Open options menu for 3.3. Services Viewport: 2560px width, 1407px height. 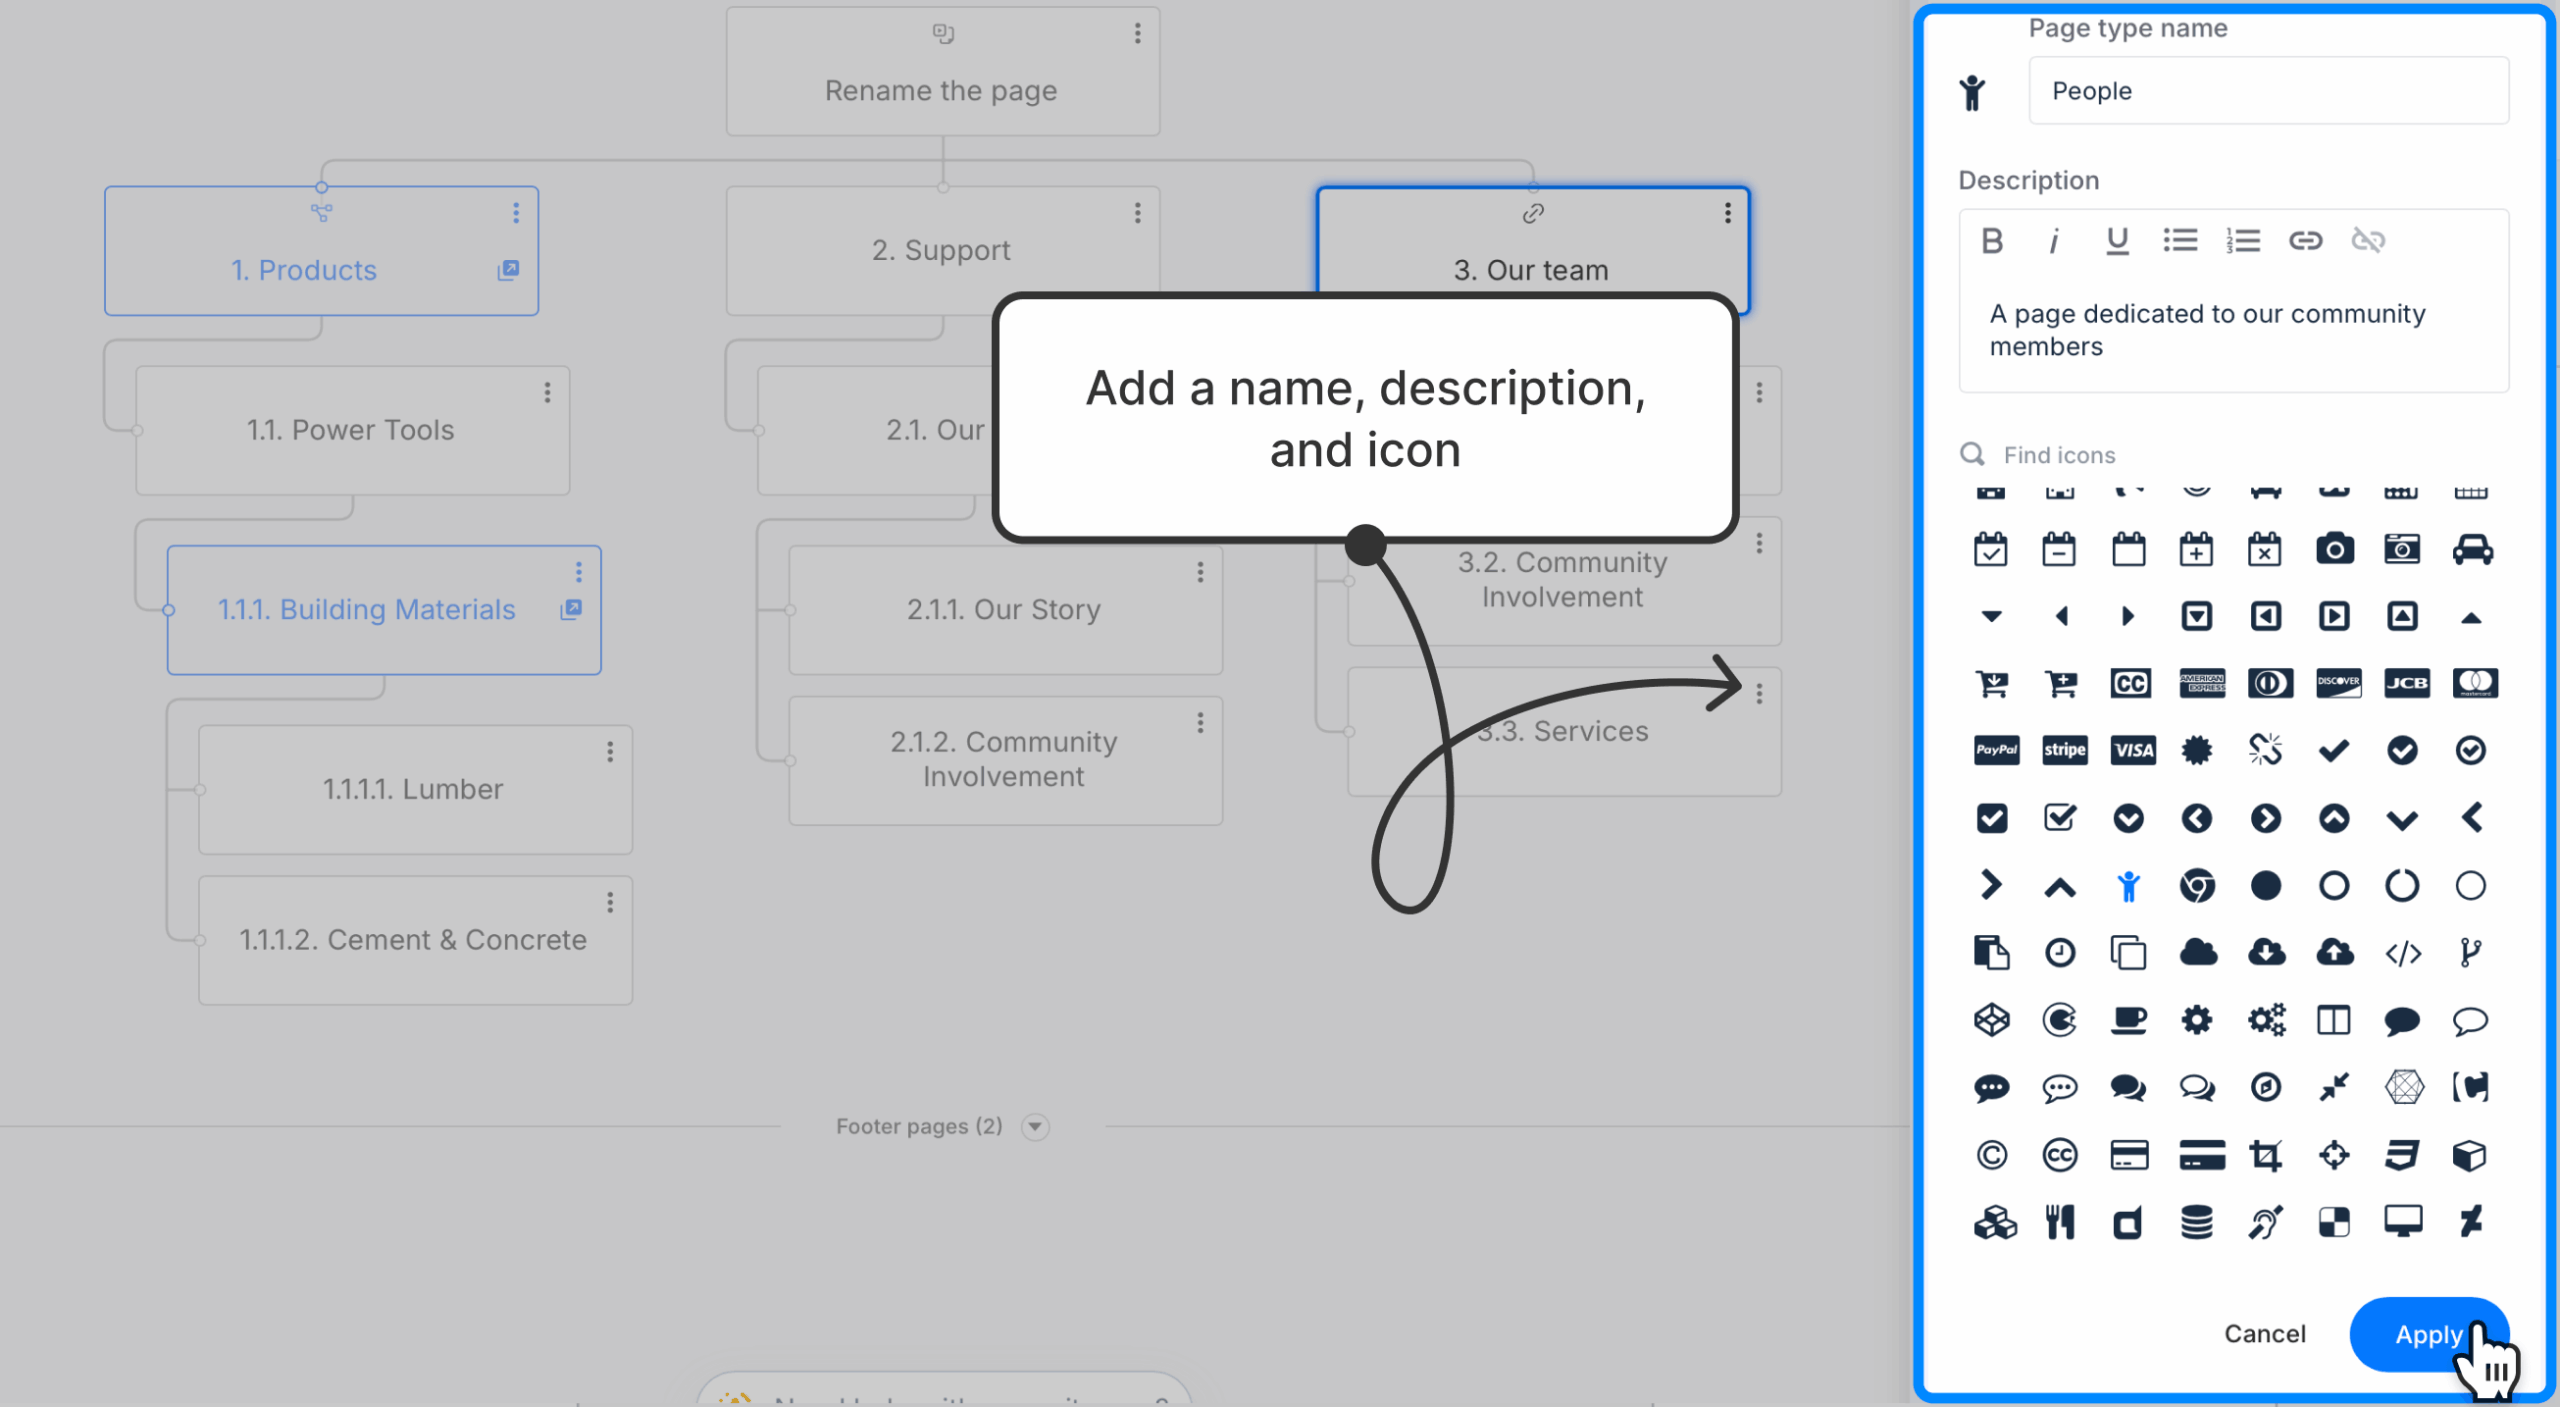point(1759,693)
